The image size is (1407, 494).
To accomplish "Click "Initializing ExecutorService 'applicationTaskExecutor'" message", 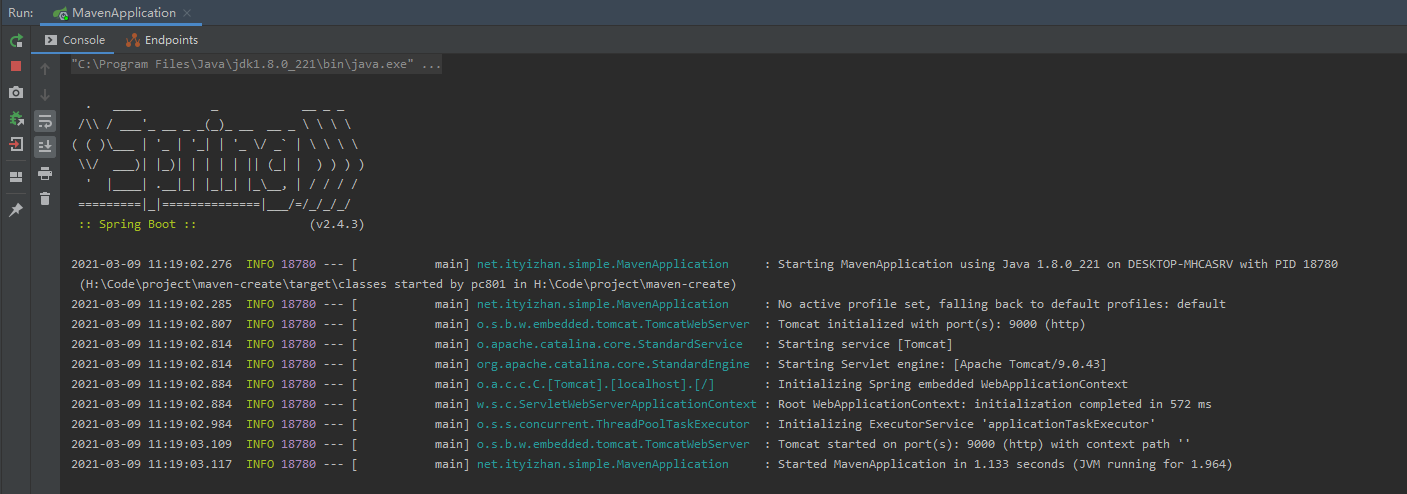I will [967, 424].
